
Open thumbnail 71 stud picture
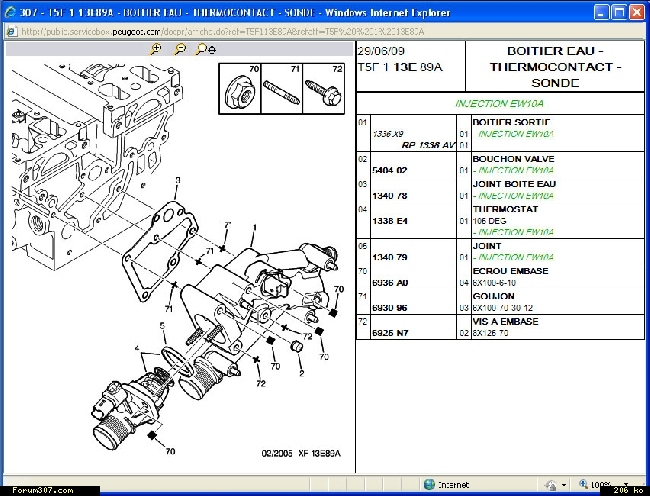click(282, 88)
